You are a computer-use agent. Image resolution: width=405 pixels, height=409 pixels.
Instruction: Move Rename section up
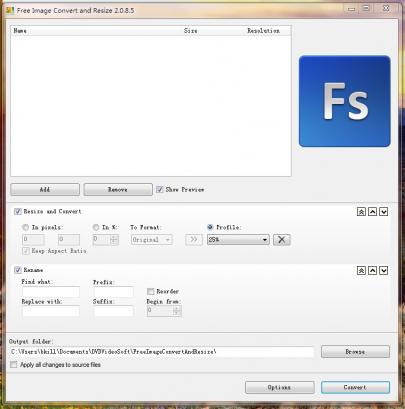click(372, 270)
